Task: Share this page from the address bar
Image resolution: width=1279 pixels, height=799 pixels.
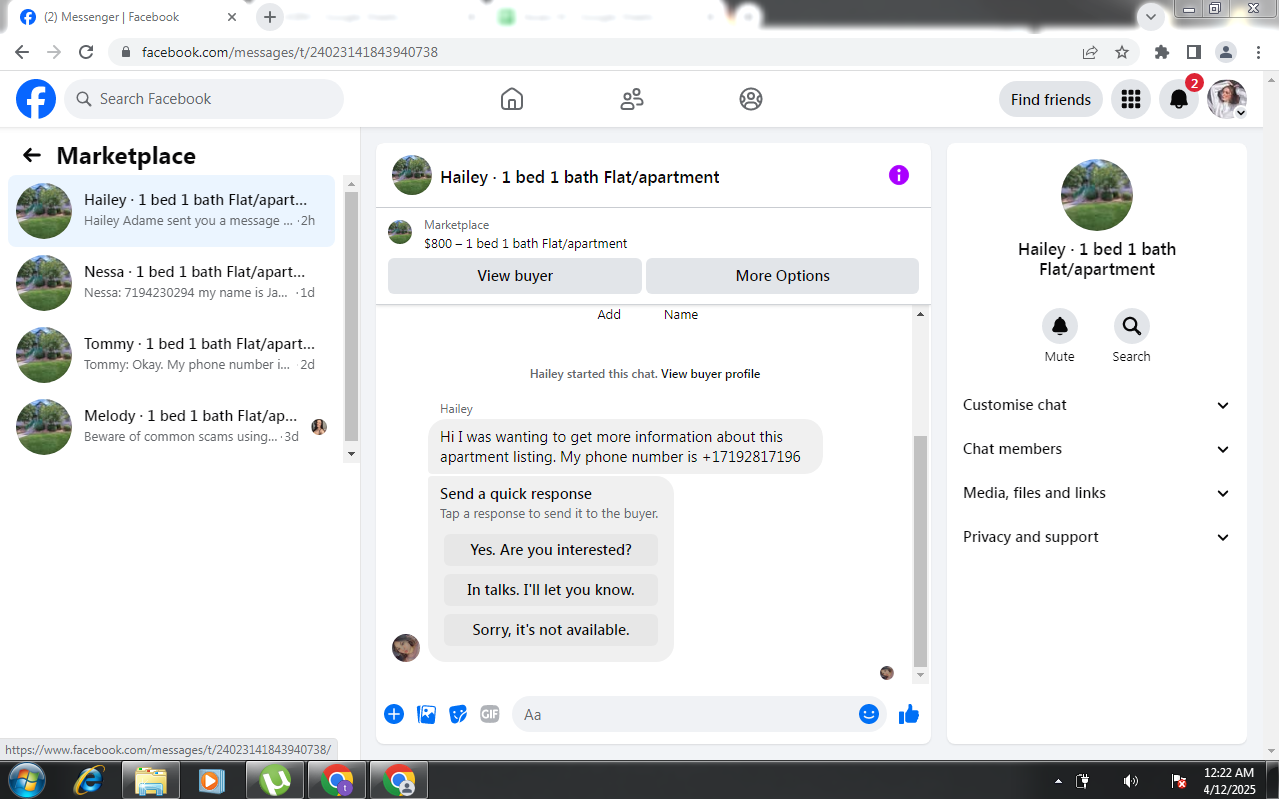Action: [1090, 52]
